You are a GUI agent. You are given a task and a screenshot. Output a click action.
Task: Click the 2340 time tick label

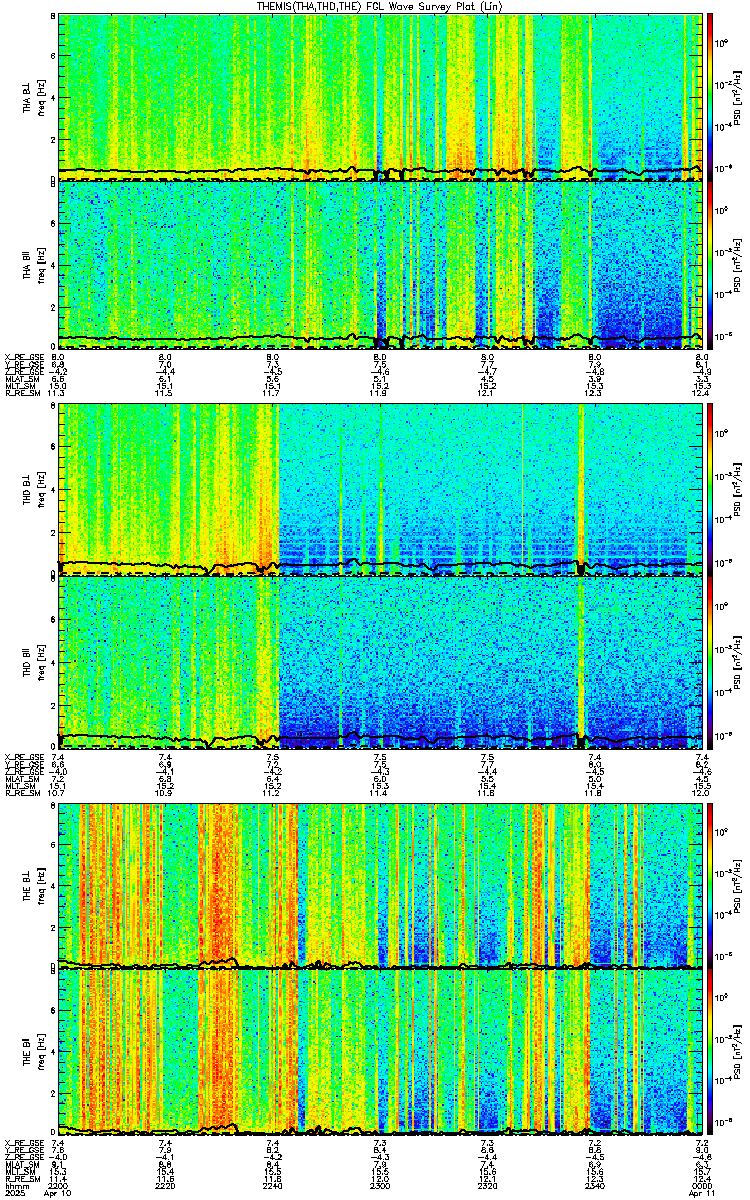coord(595,1186)
